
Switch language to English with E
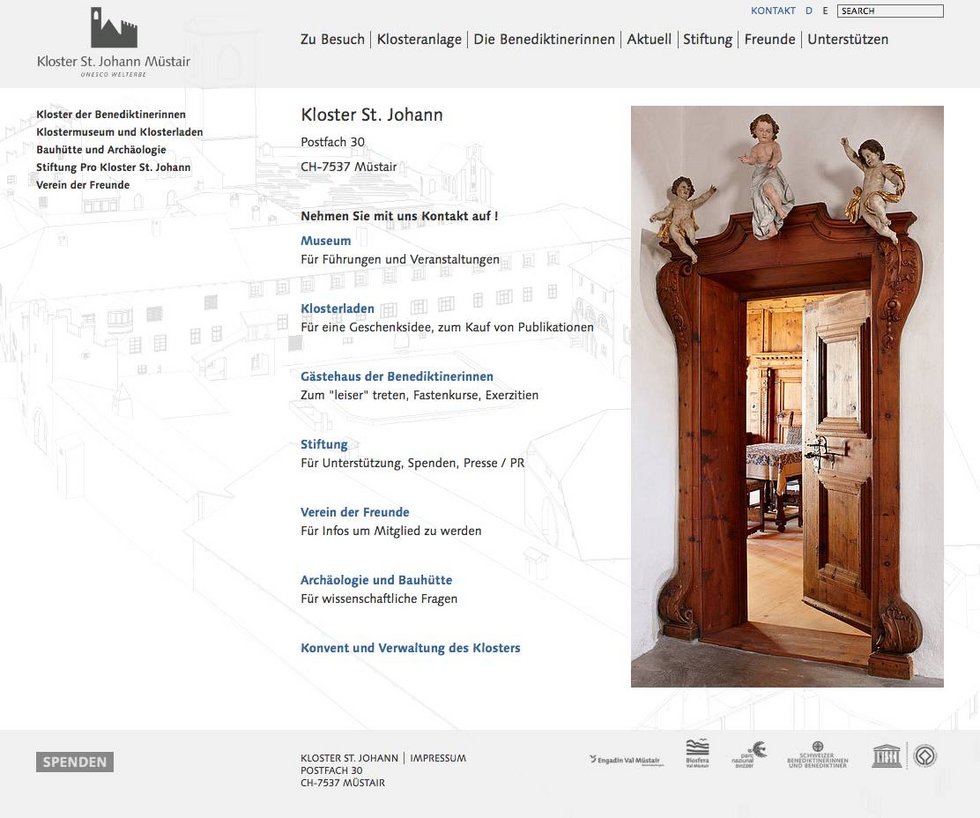click(825, 11)
